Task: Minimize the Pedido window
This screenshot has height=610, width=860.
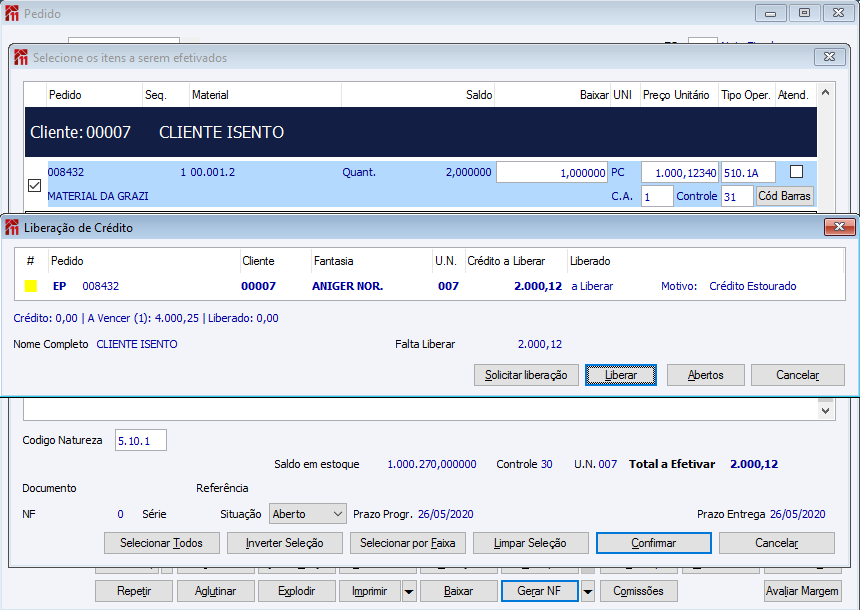Action: pyautogui.click(x=771, y=13)
